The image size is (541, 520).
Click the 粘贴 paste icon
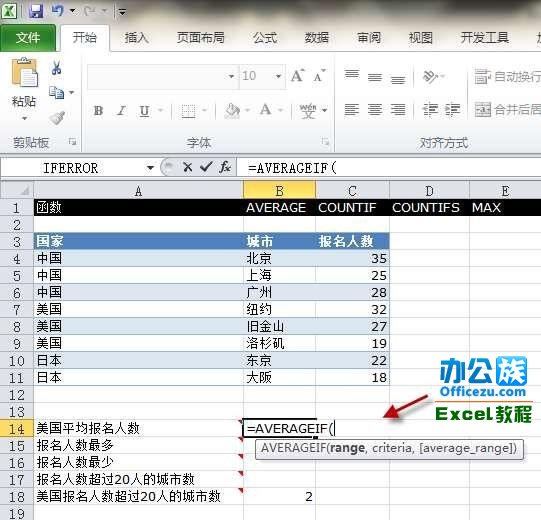(24, 73)
